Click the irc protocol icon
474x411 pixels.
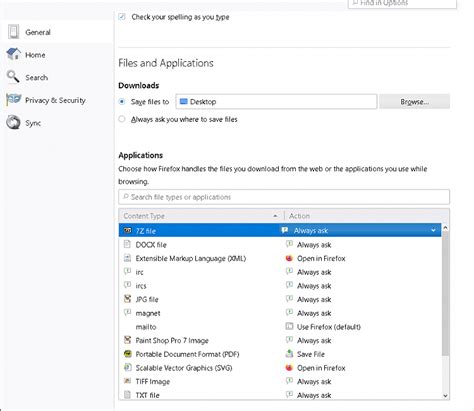(x=127, y=271)
